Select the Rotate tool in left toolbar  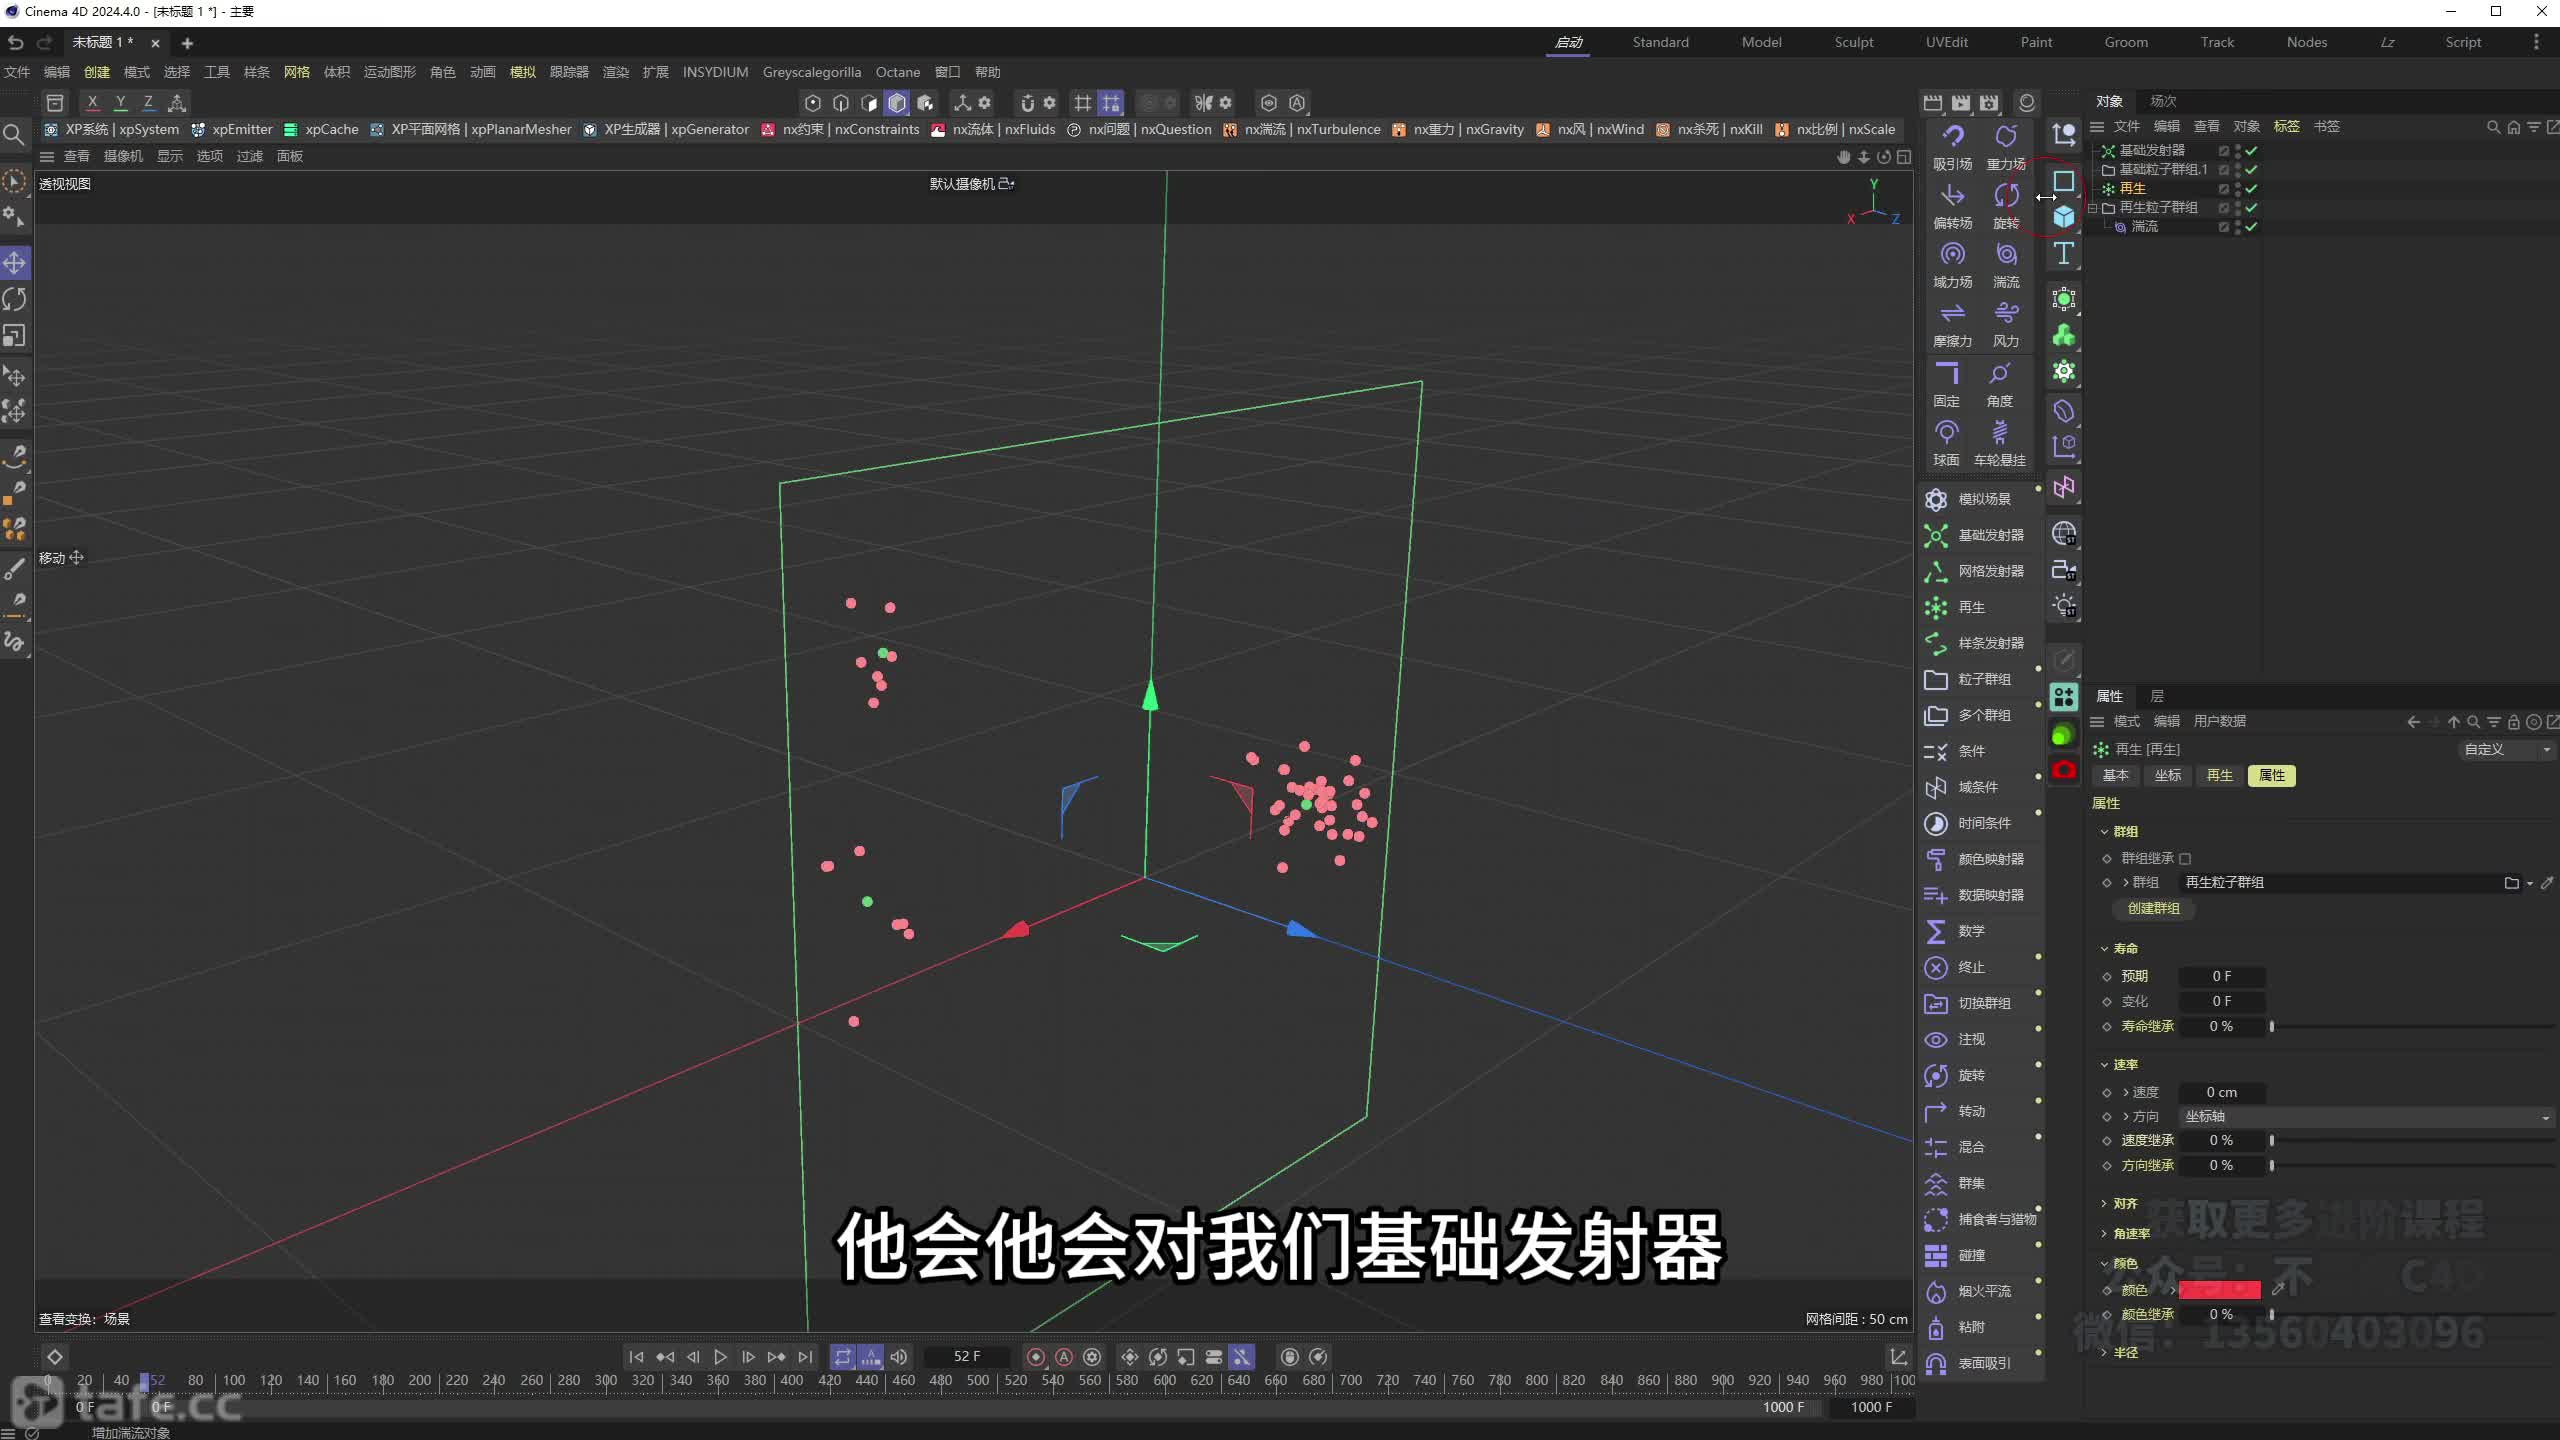pyautogui.click(x=15, y=299)
